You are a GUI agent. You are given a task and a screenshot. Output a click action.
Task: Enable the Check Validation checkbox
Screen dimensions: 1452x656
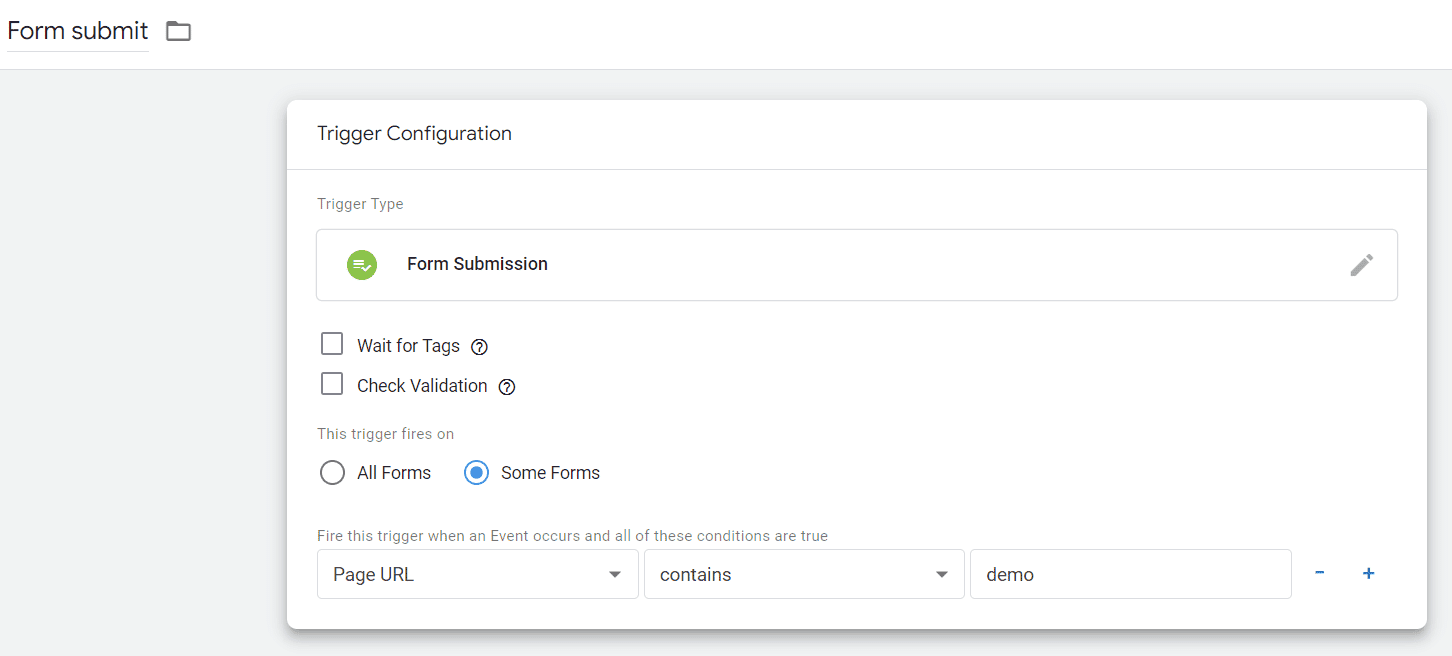332,384
